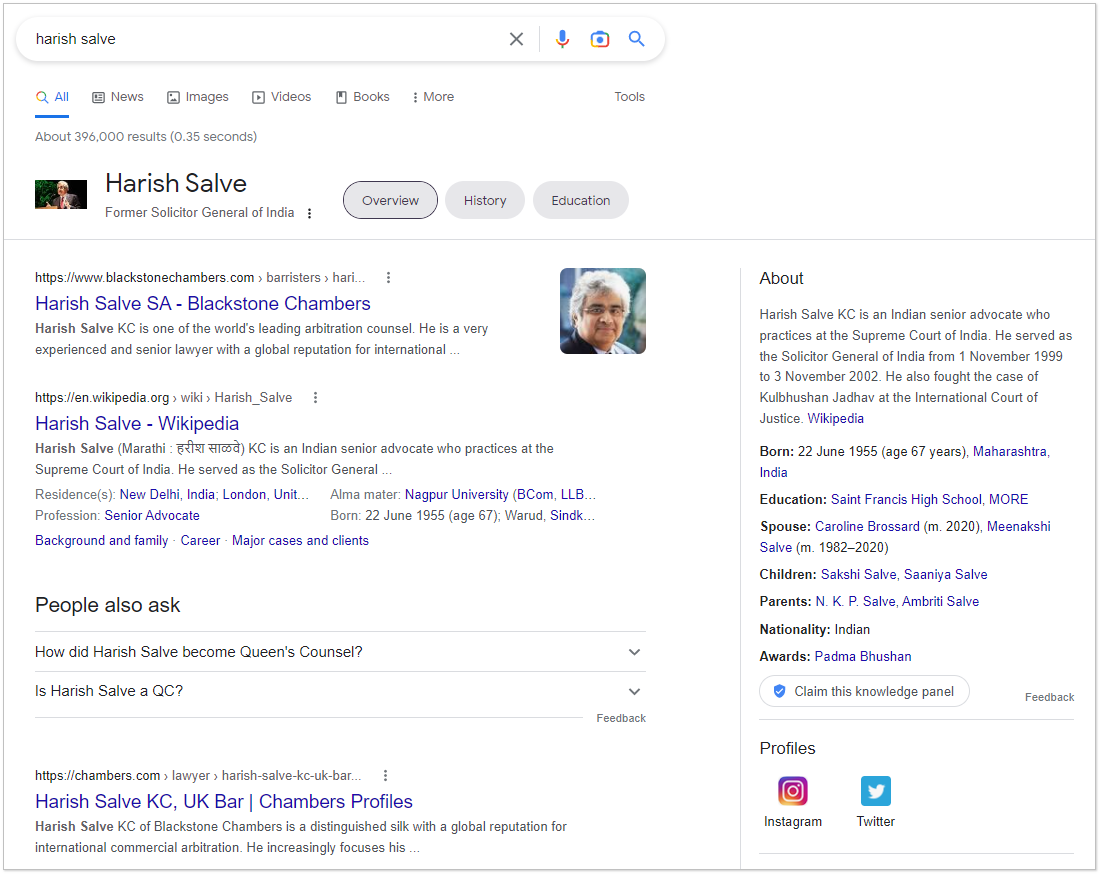Jump to Major cases and clients
This screenshot has height=874, width=1100.
pyautogui.click(x=300, y=541)
